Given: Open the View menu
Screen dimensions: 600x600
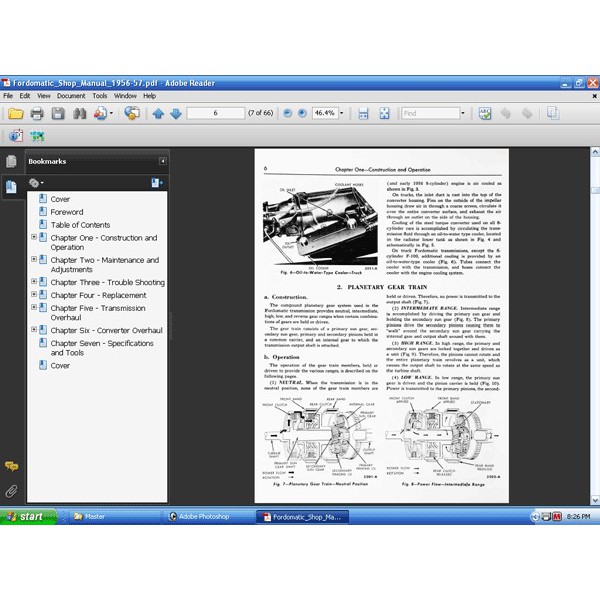Looking at the screenshot, I should [x=44, y=96].
